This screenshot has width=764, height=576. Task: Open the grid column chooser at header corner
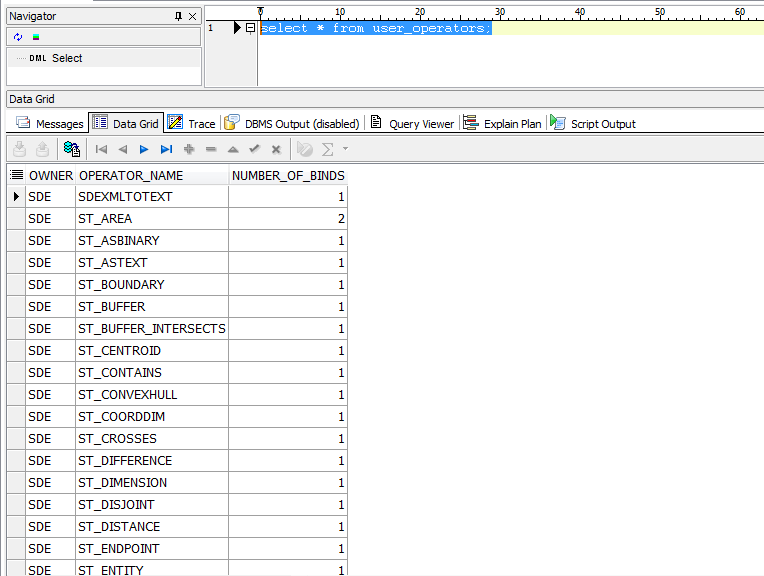coord(16,175)
